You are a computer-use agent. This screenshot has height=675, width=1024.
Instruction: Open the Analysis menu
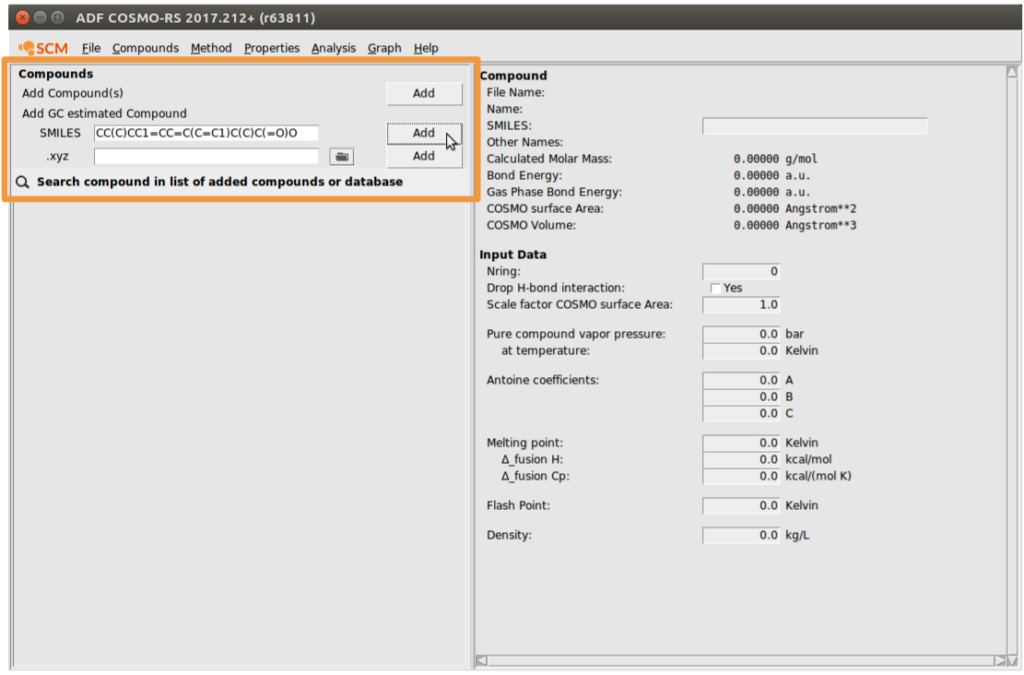pyautogui.click(x=333, y=48)
